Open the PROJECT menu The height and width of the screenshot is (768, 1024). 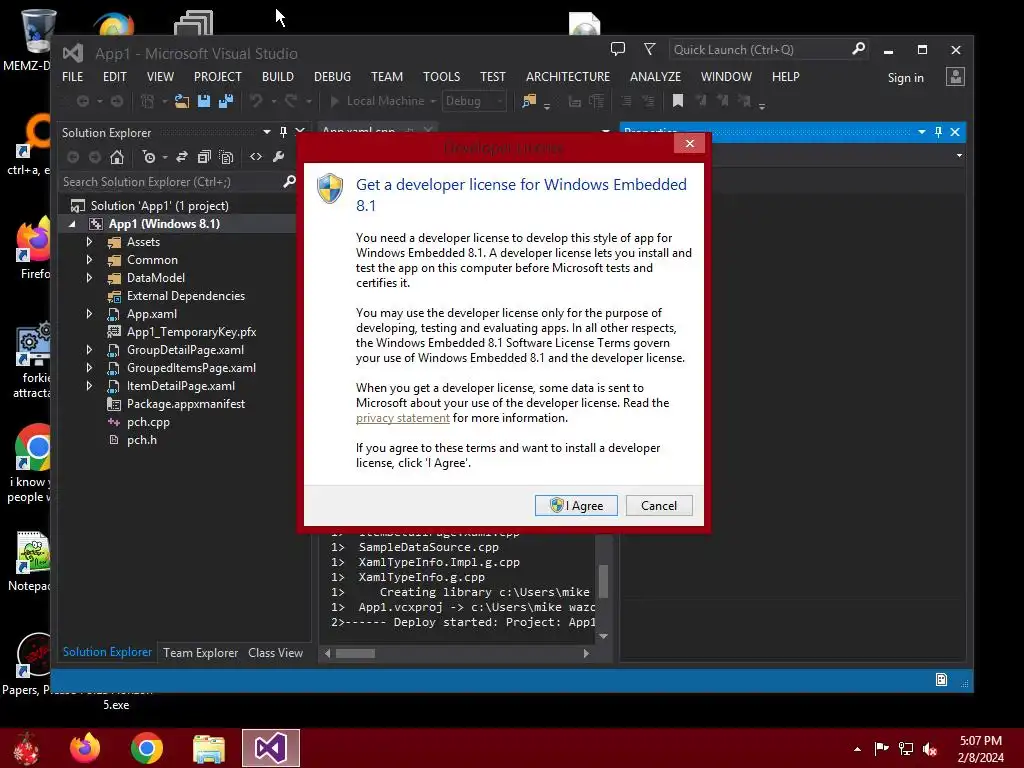pyautogui.click(x=217, y=76)
